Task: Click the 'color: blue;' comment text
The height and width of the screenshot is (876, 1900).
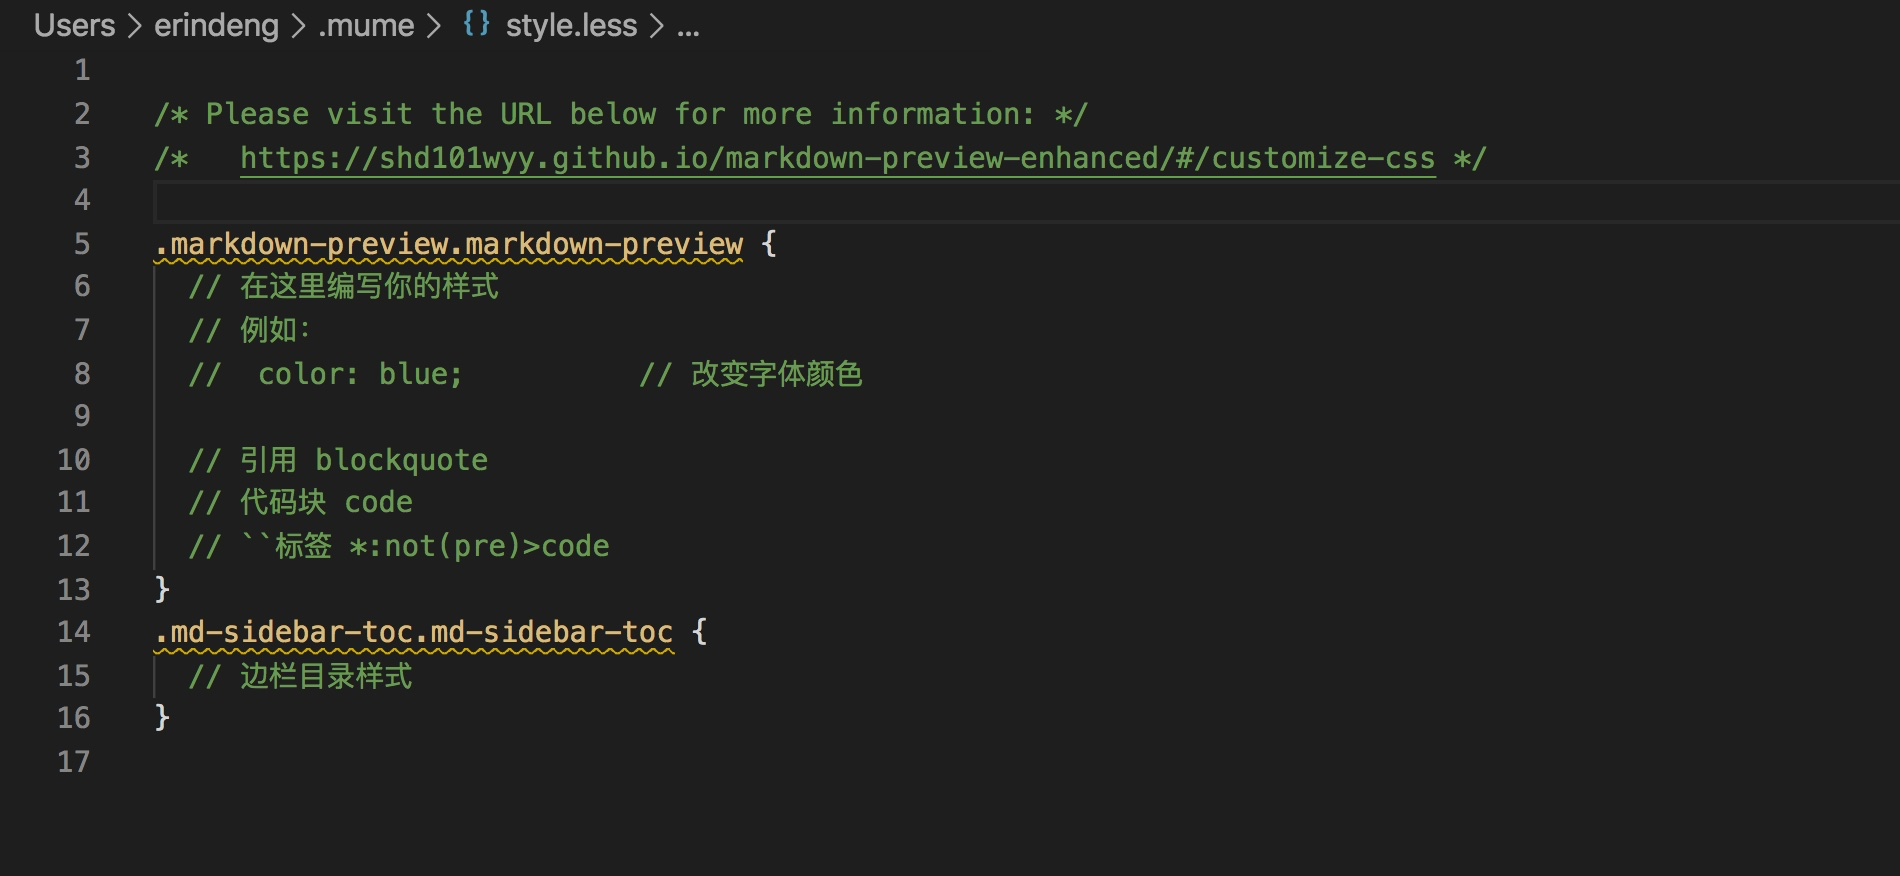Action: [360, 374]
